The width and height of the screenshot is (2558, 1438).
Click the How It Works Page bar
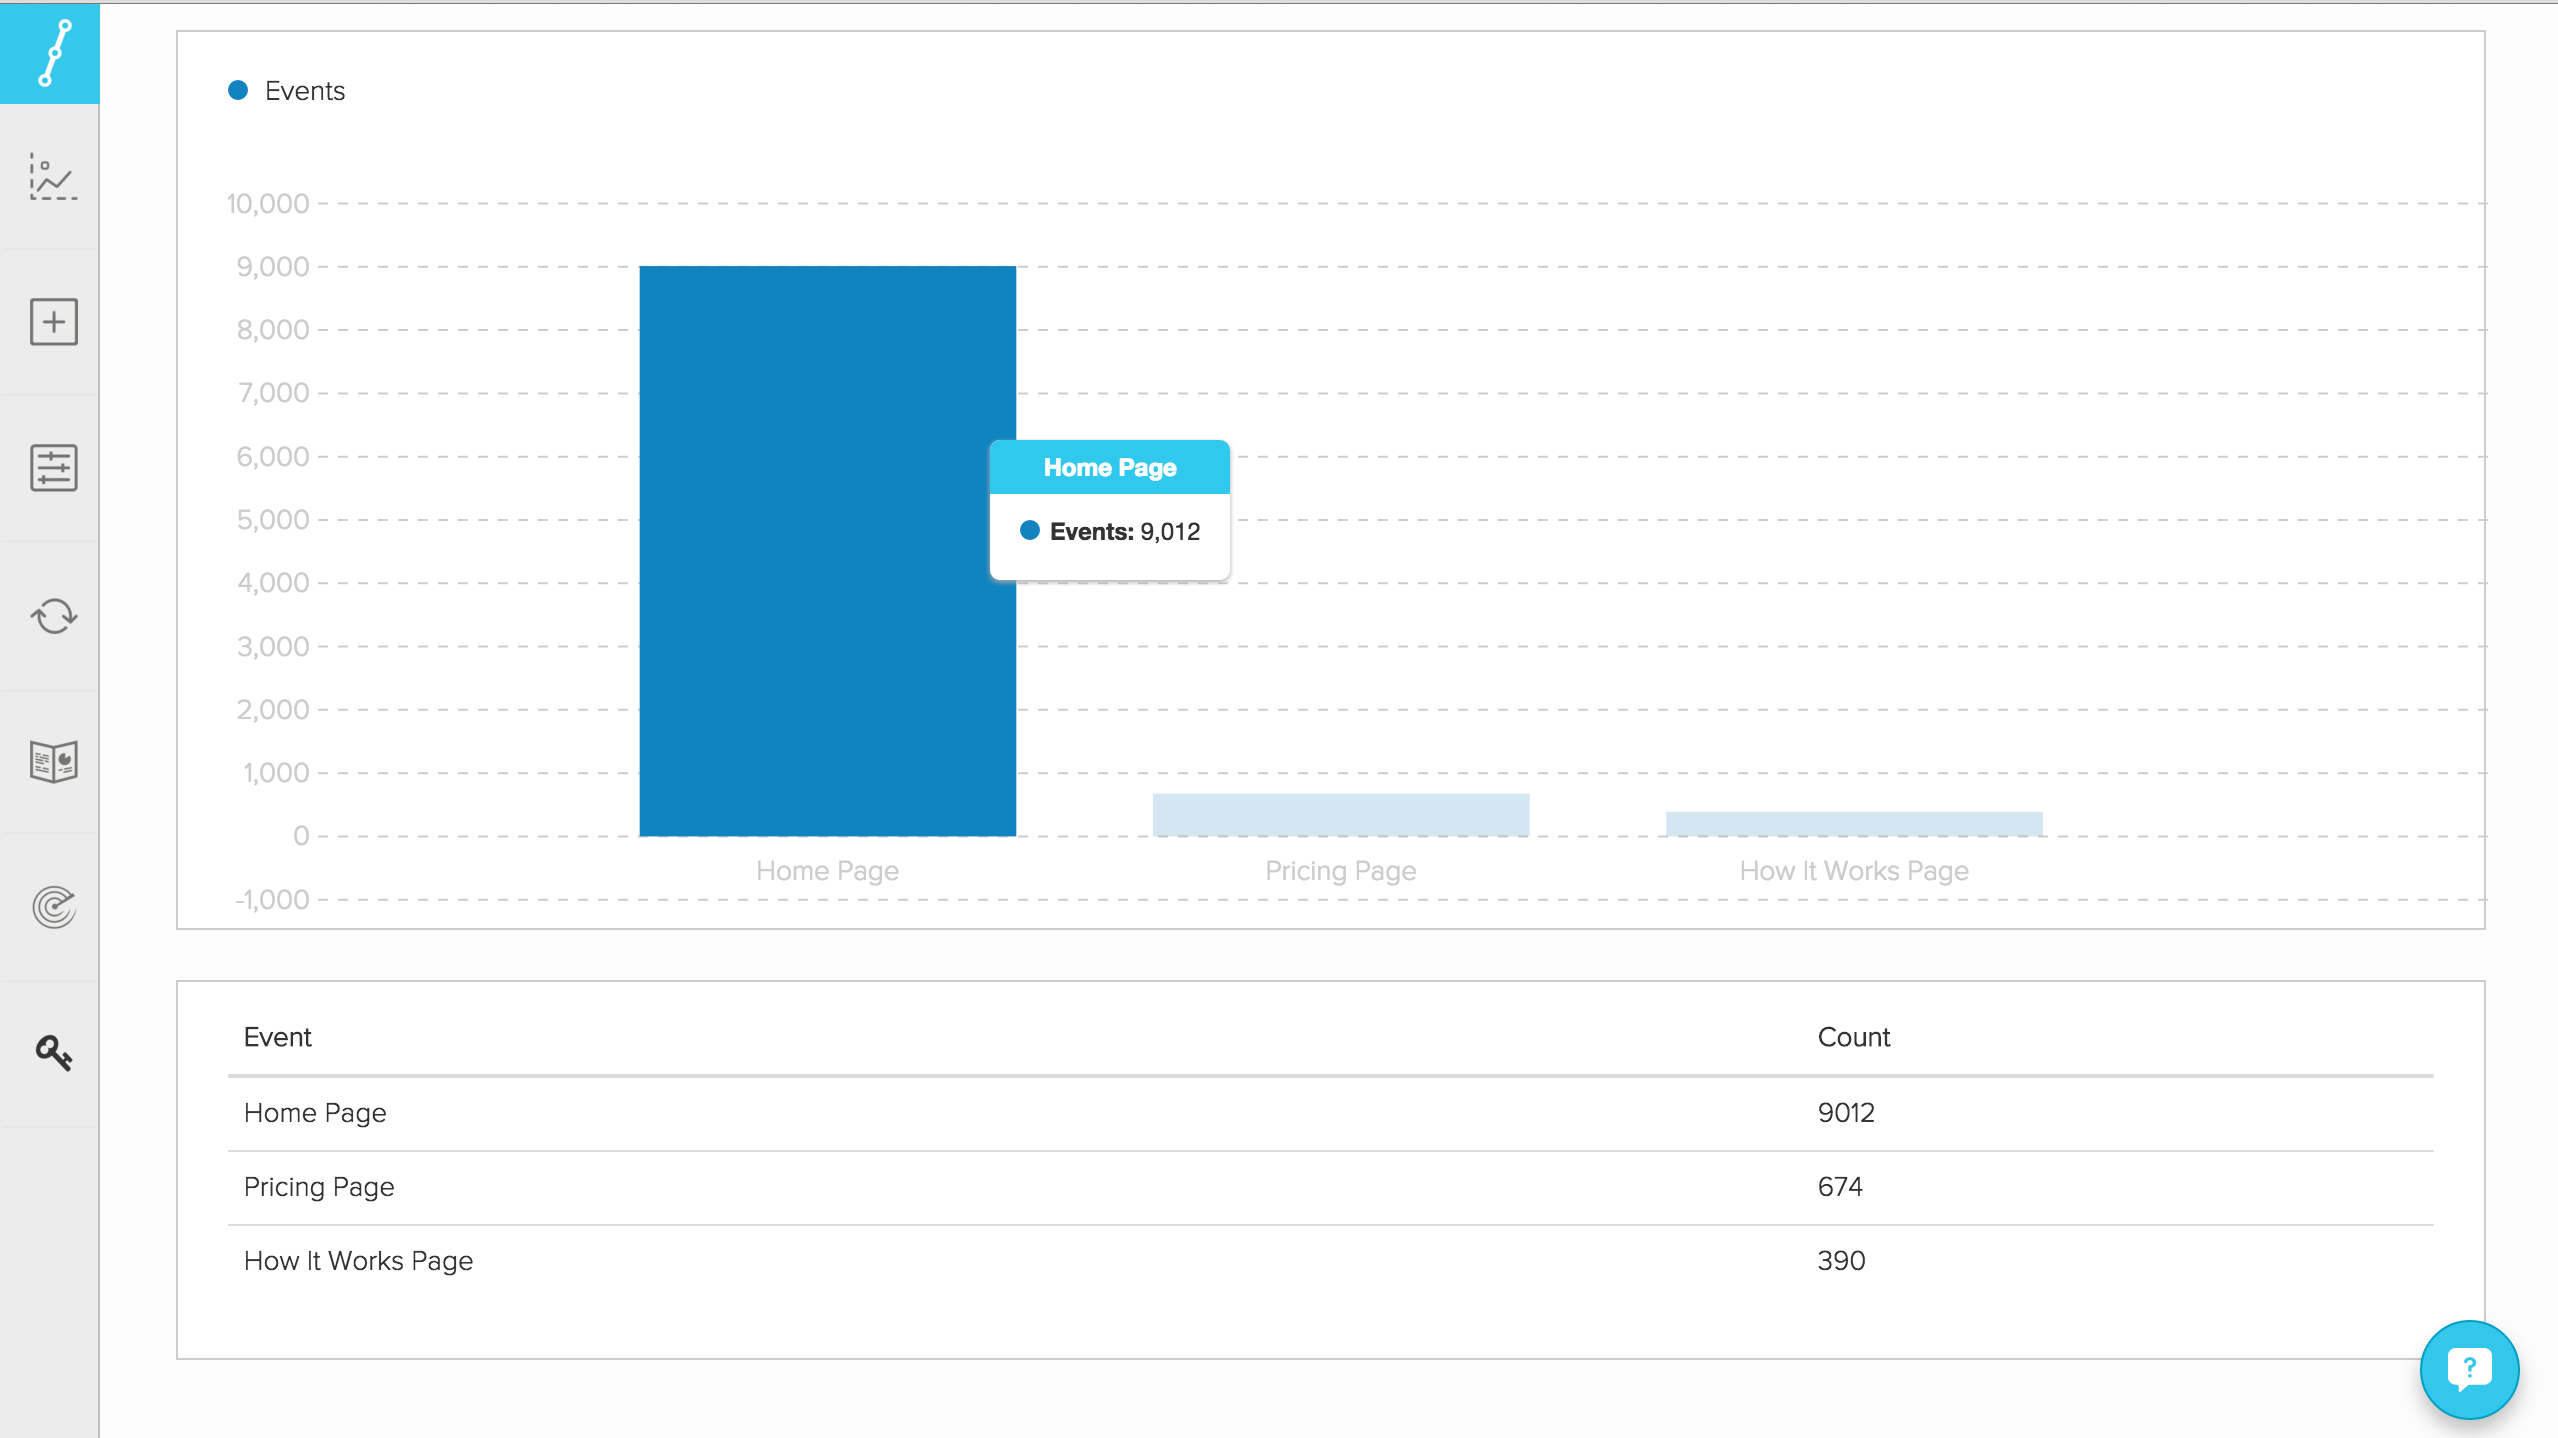(x=1853, y=823)
